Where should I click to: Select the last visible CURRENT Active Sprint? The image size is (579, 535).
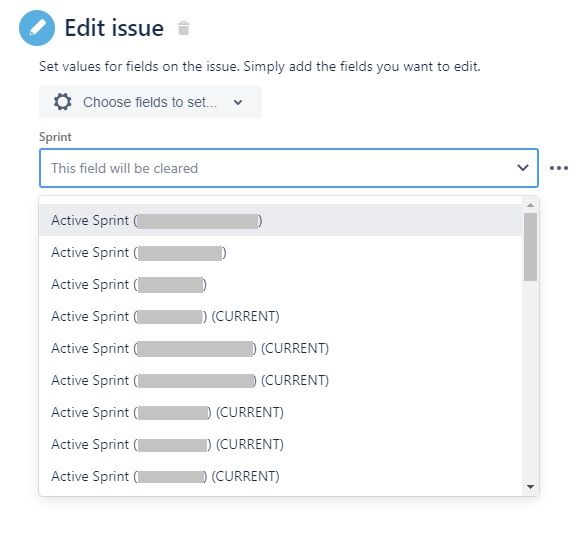click(x=281, y=477)
